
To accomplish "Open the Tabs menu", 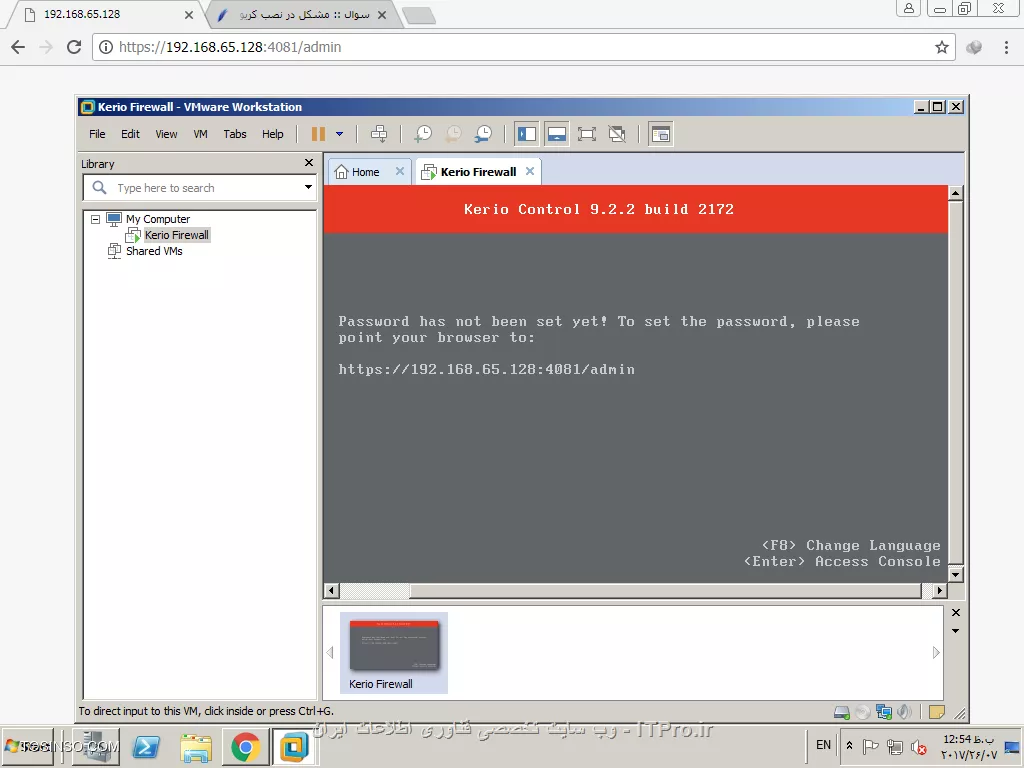I will pos(234,134).
